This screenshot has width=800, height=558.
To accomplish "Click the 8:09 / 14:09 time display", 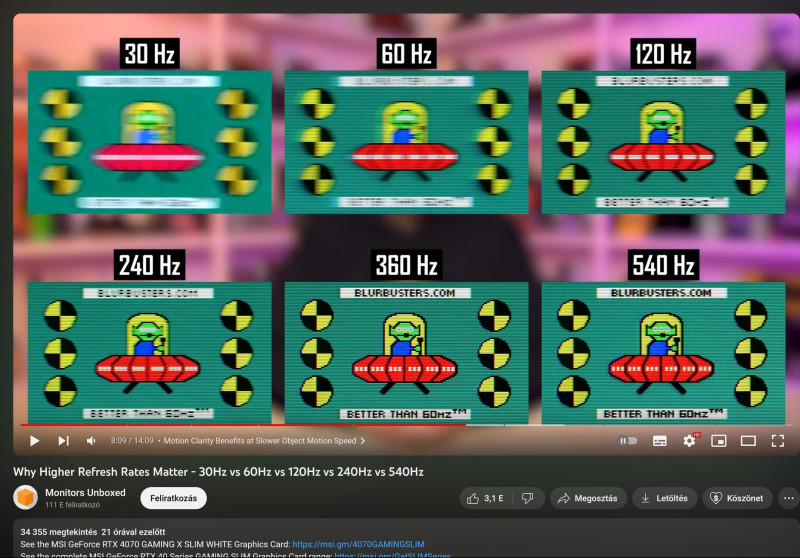I will pyautogui.click(x=132, y=440).
